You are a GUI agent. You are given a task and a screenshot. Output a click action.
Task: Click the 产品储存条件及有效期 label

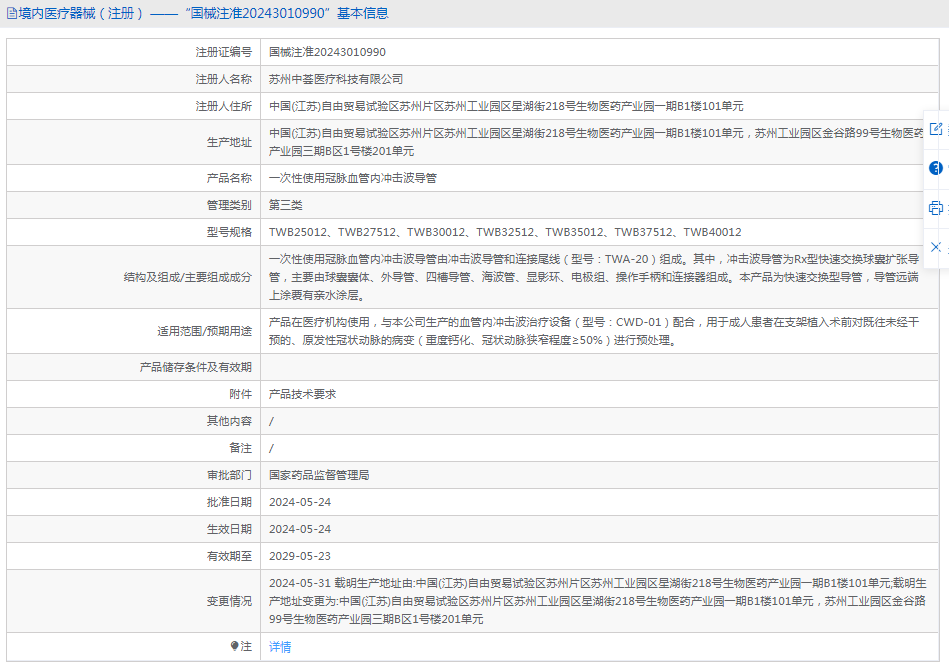coord(195,367)
